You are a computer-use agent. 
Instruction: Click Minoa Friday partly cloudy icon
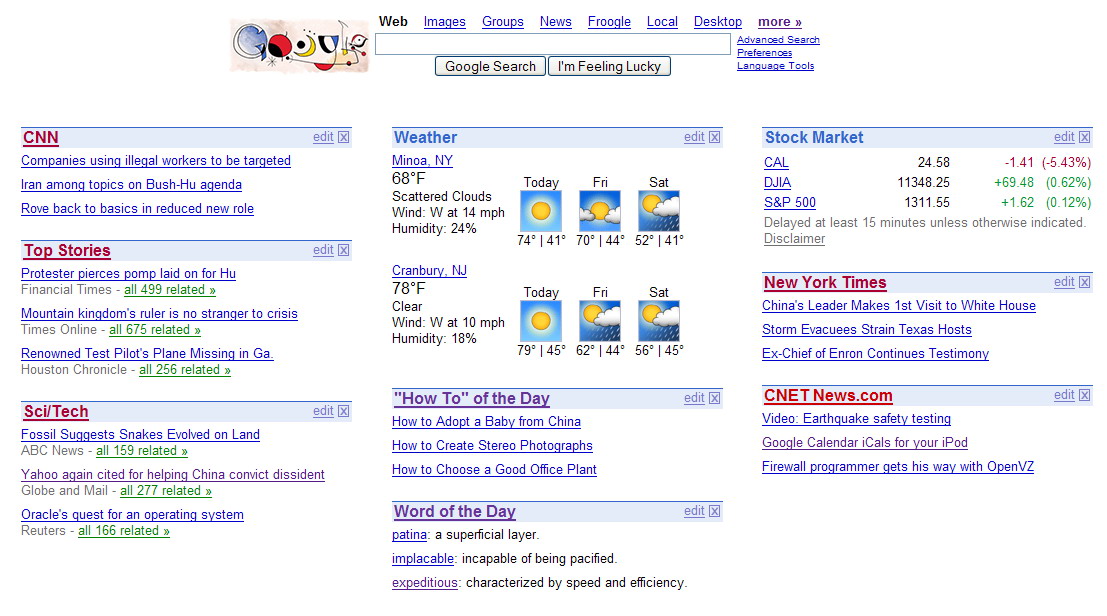pyautogui.click(x=600, y=211)
